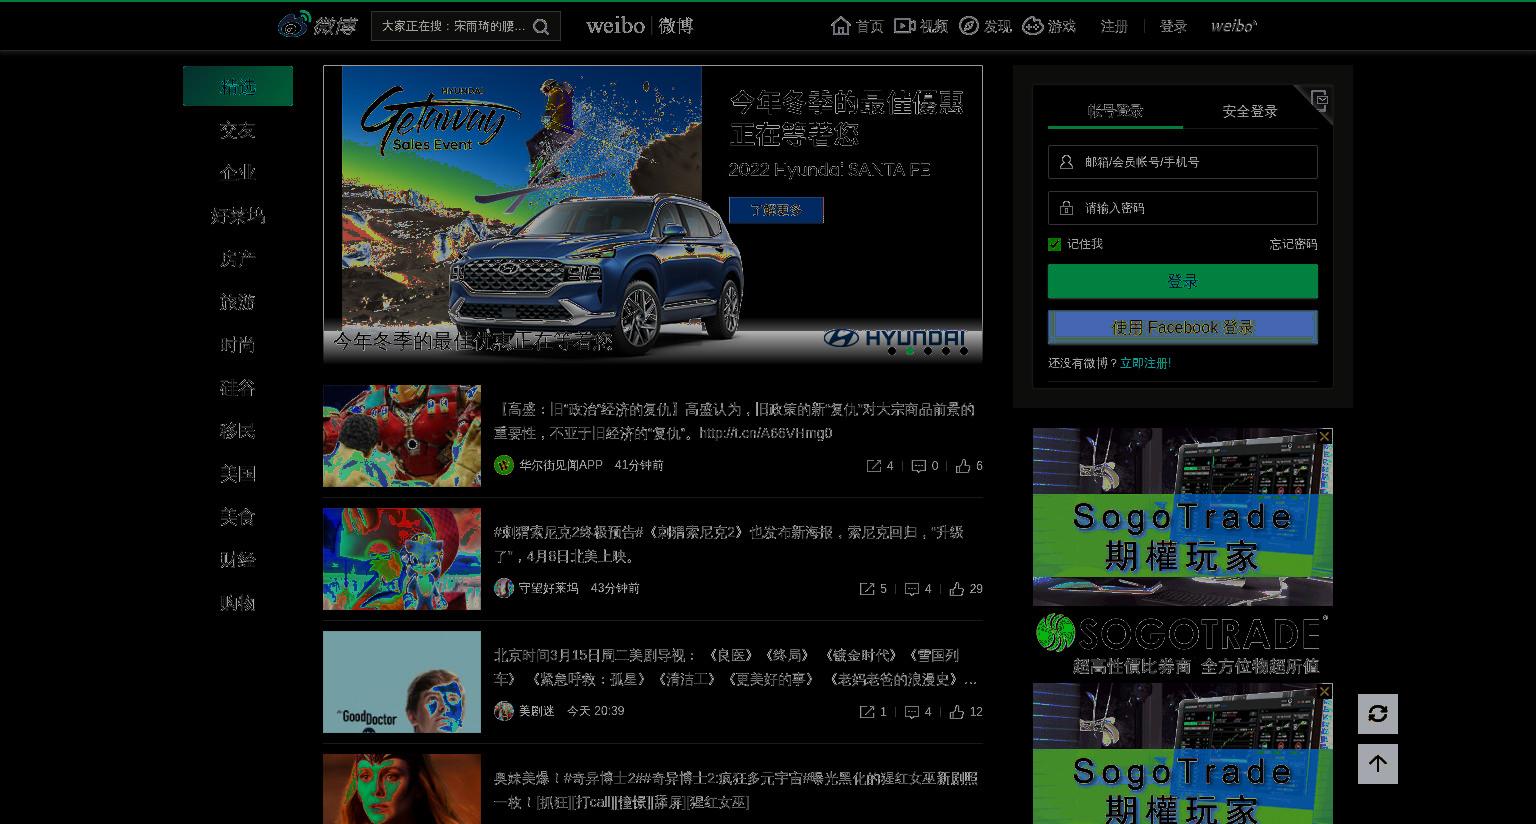The image size is (1536, 824).
Task: Click the refresh feed button
Action: click(x=1378, y=714)
